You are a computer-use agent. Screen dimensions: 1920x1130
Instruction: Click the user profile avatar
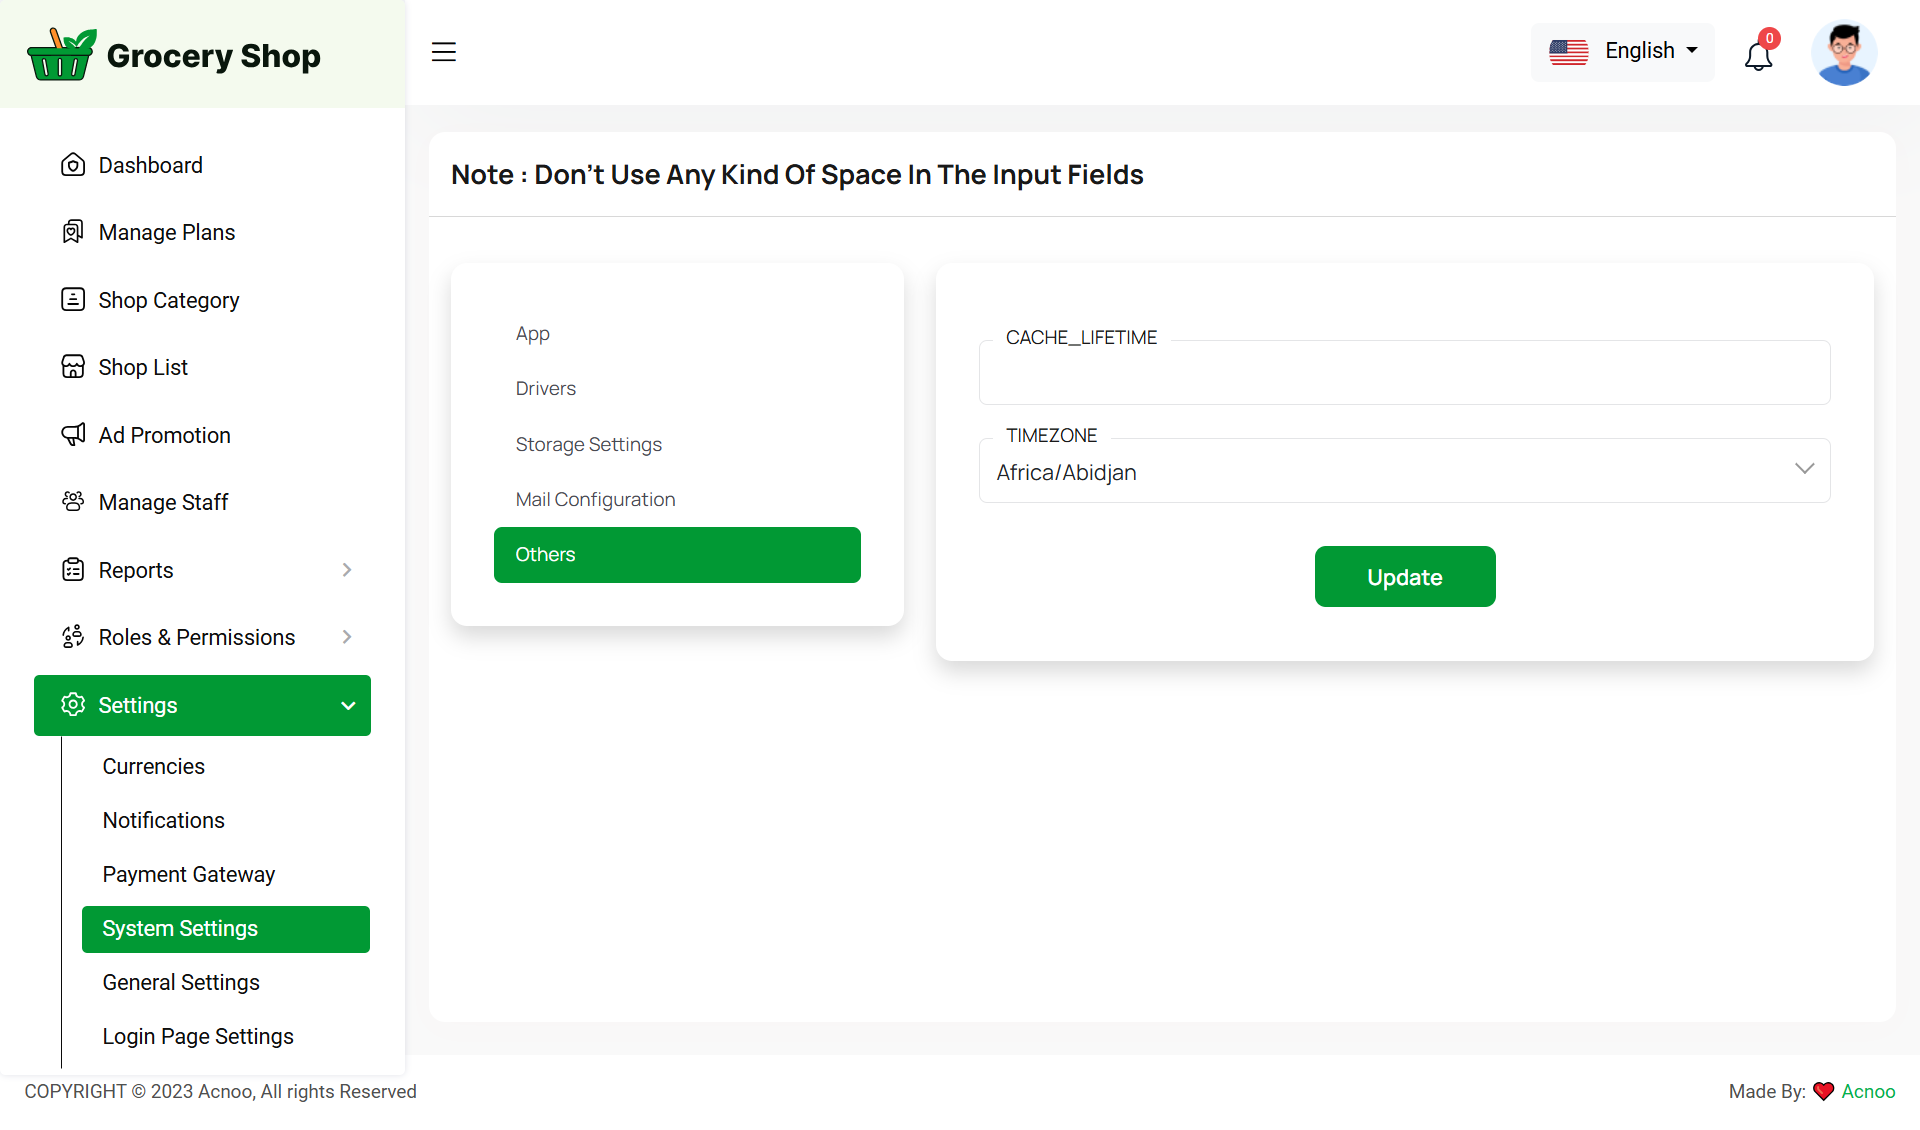point(1843,53)
